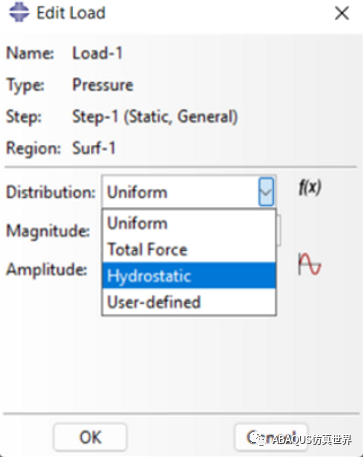The image size is (363, 457).
Task: Click the Distribution combo box showing Uniform
Action: [189, 192]
